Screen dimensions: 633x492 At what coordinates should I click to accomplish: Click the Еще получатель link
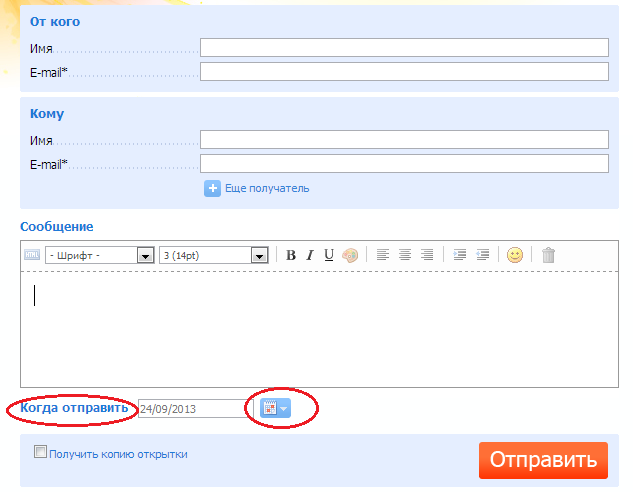click(x=267, y=188)
